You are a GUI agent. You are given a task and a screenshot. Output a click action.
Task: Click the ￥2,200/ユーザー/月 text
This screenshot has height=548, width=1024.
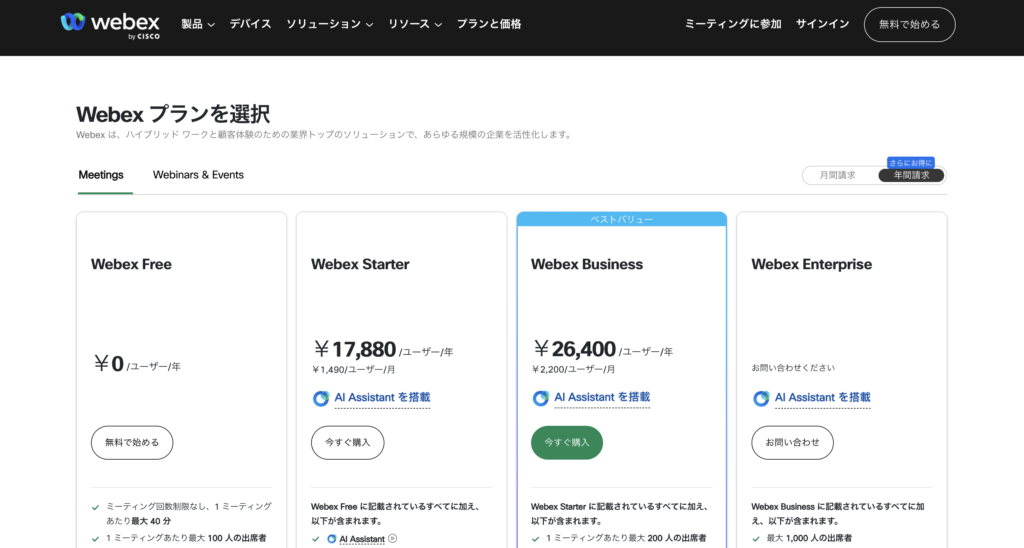(573, 369)
